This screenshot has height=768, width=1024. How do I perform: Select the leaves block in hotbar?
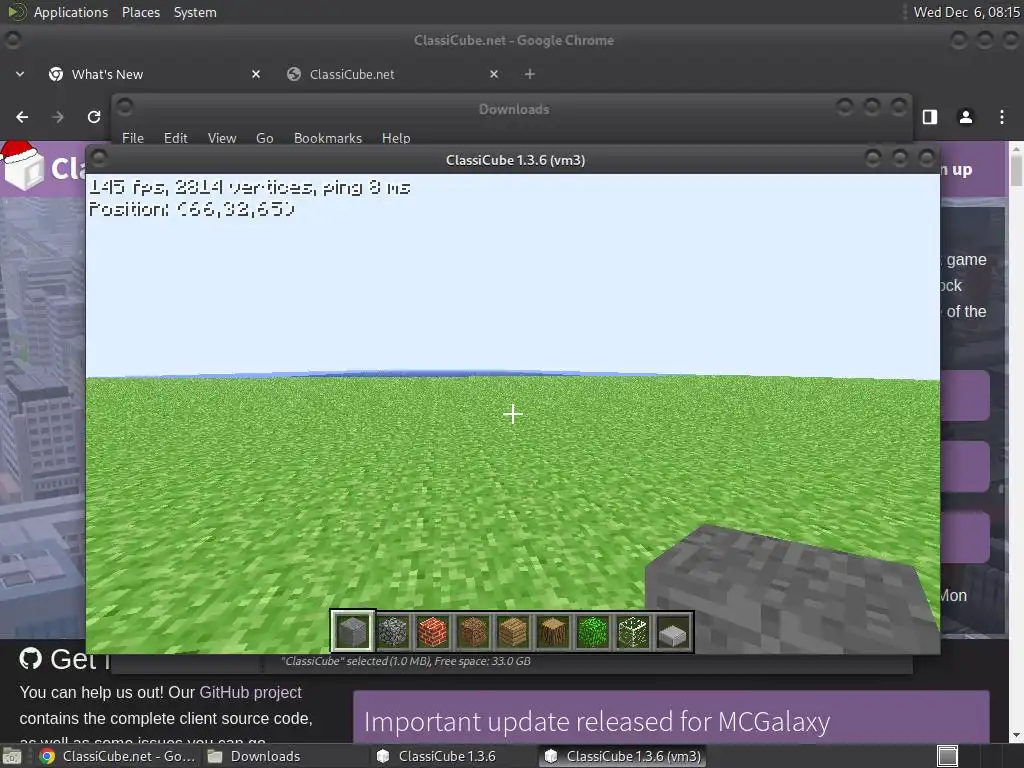point(592,632)
